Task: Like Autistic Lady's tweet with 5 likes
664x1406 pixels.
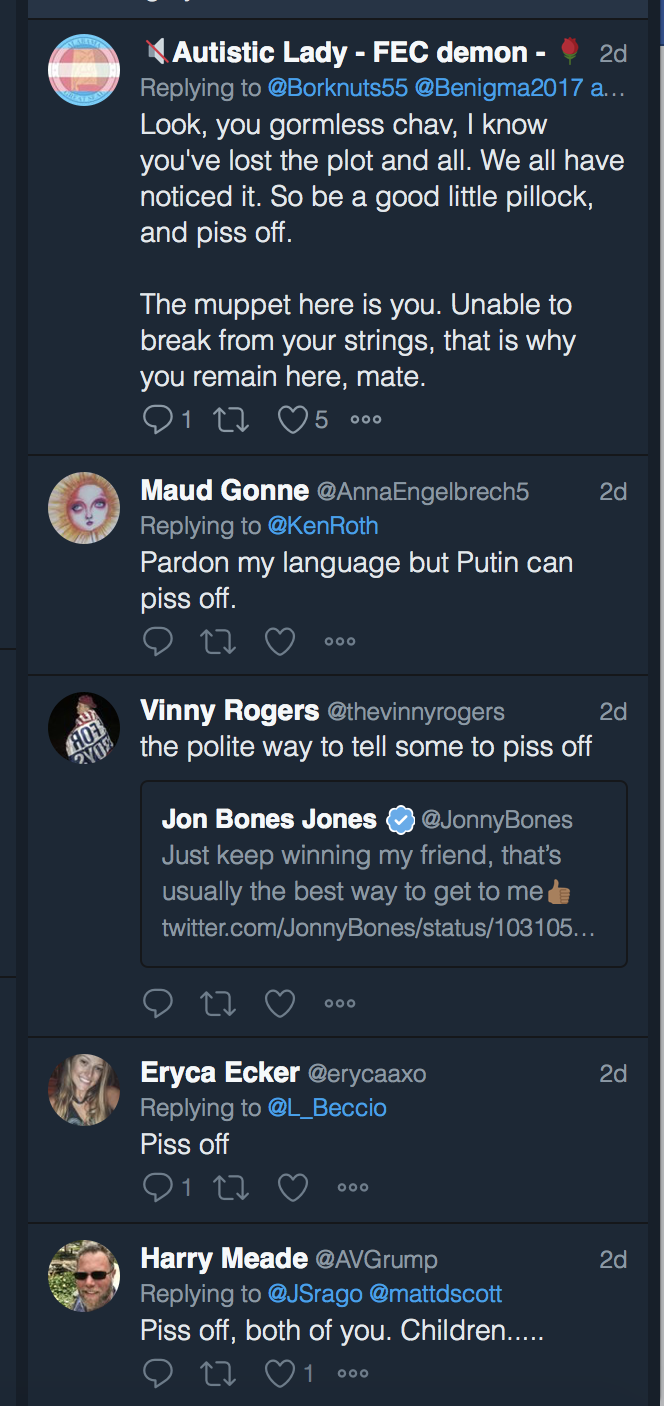Action: tap(292, 419)
